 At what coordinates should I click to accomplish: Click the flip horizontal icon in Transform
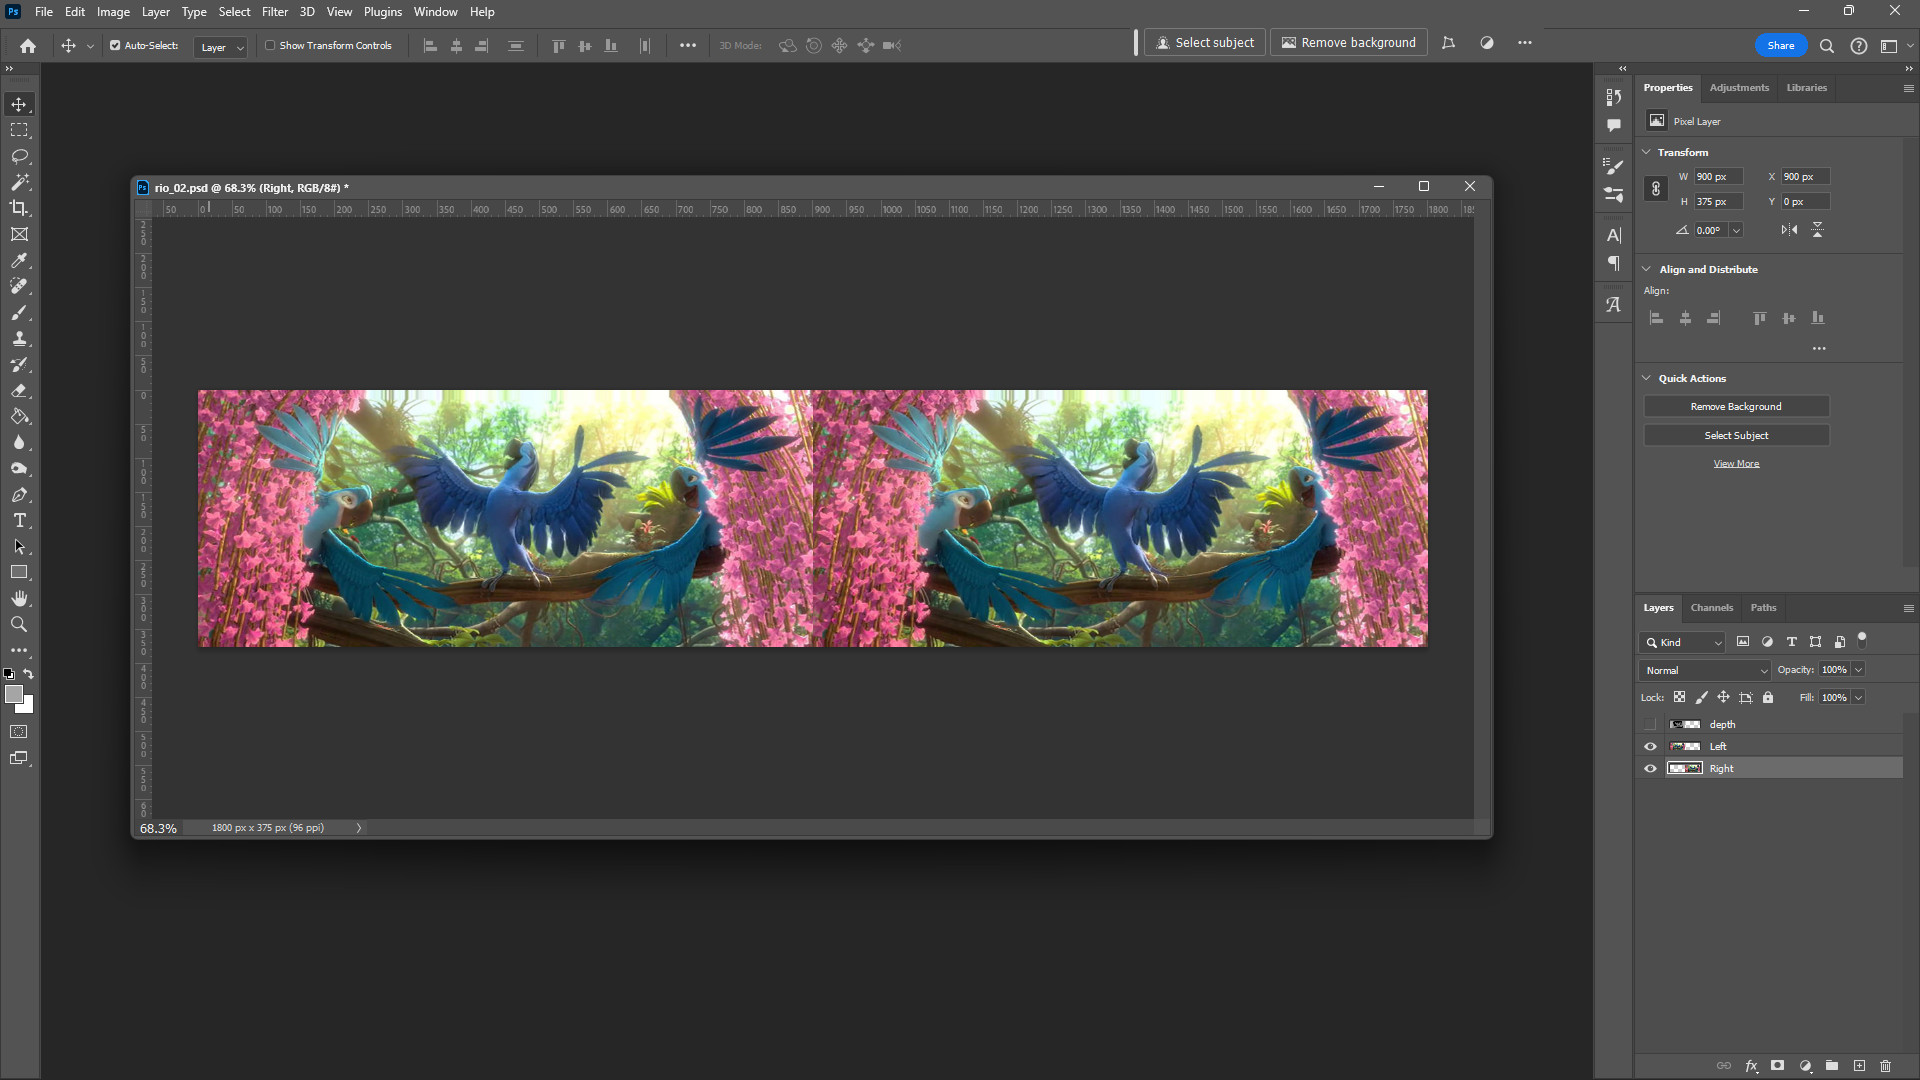pyautogui.click(x=1789, y=230)
